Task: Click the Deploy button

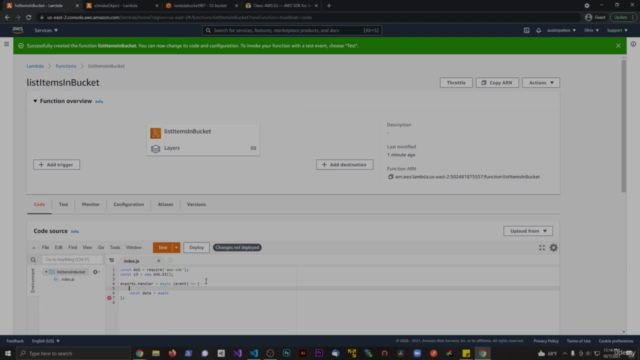Action: pos(196,248)
